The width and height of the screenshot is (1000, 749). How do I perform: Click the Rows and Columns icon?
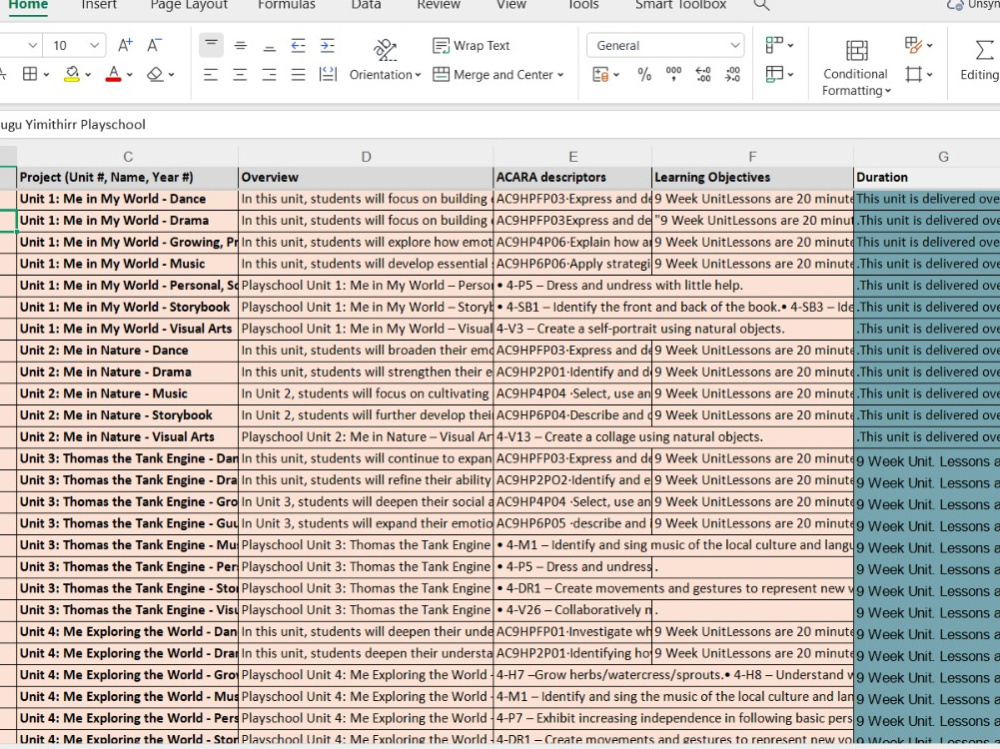pos(774,45)
